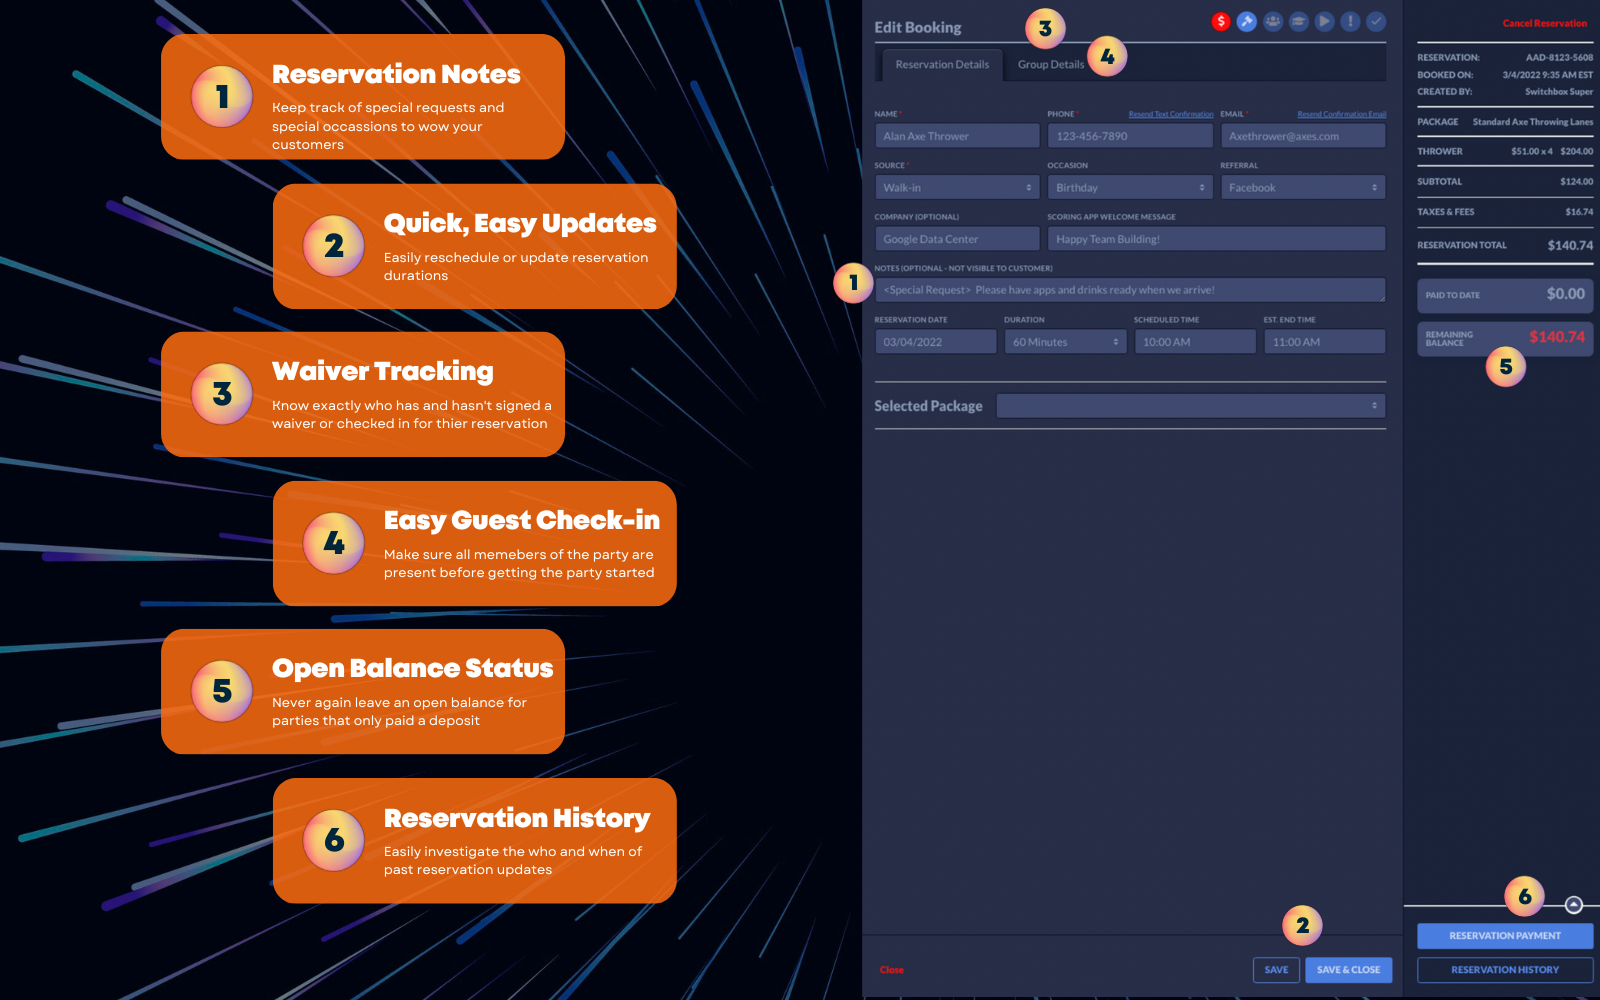This screenshot has height=1000, width=1600.
Task: Click the Est. End Time field 11:00 AM
Action: pos(1325,342)
